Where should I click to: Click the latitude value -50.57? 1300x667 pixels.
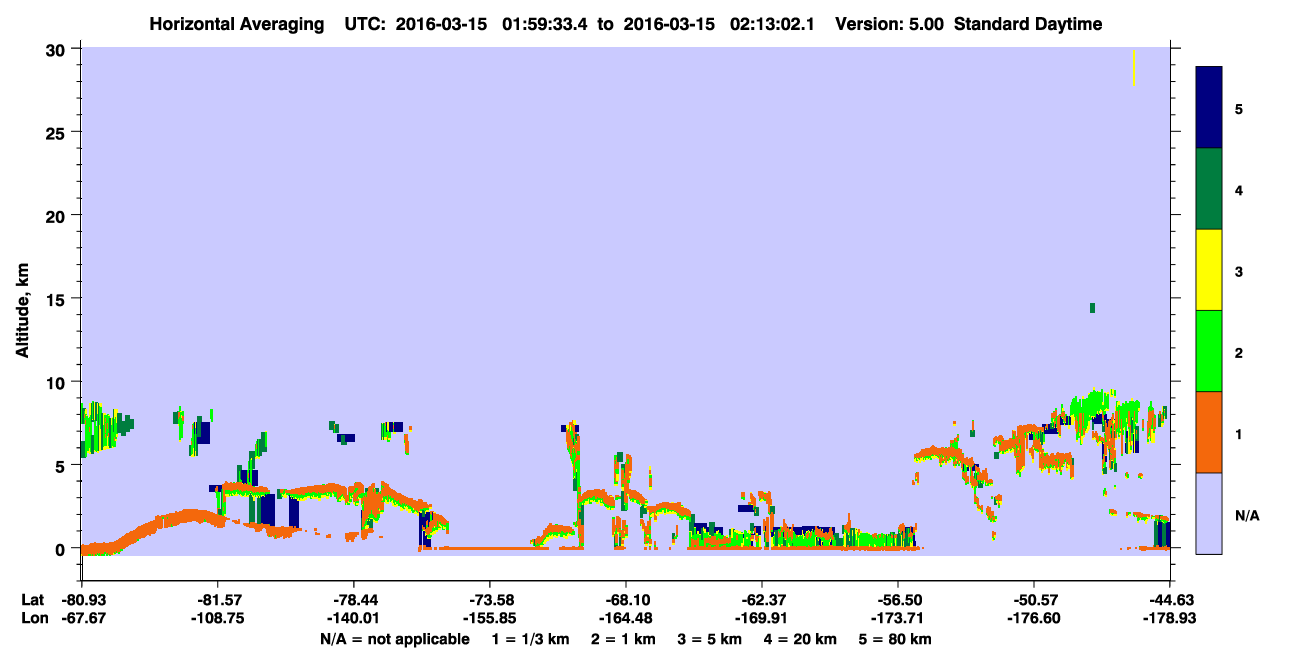tap(1034, 599)
